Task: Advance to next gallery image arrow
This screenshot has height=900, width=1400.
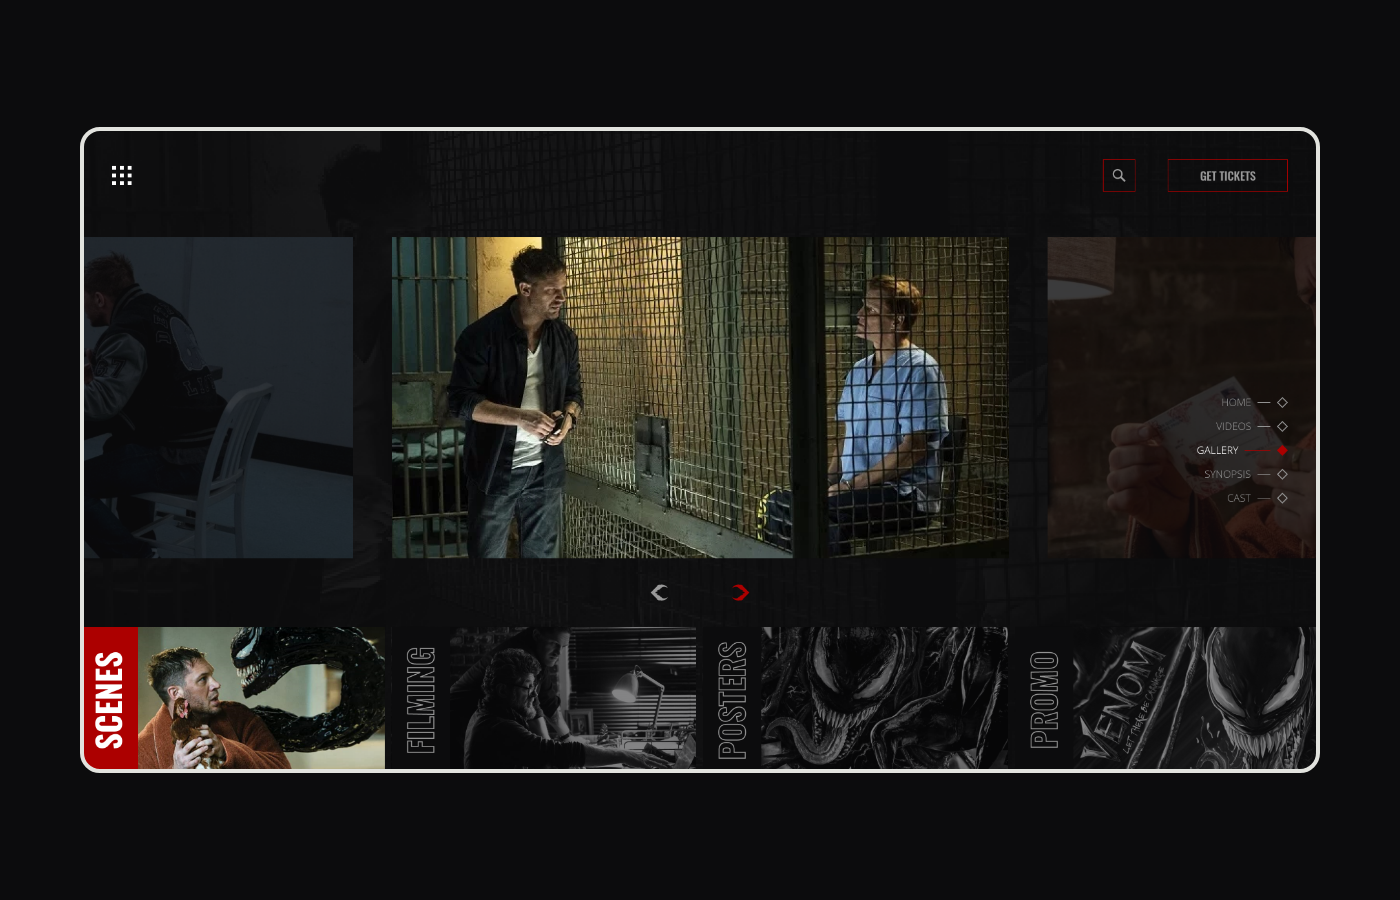Action: (x=740, y=593)
